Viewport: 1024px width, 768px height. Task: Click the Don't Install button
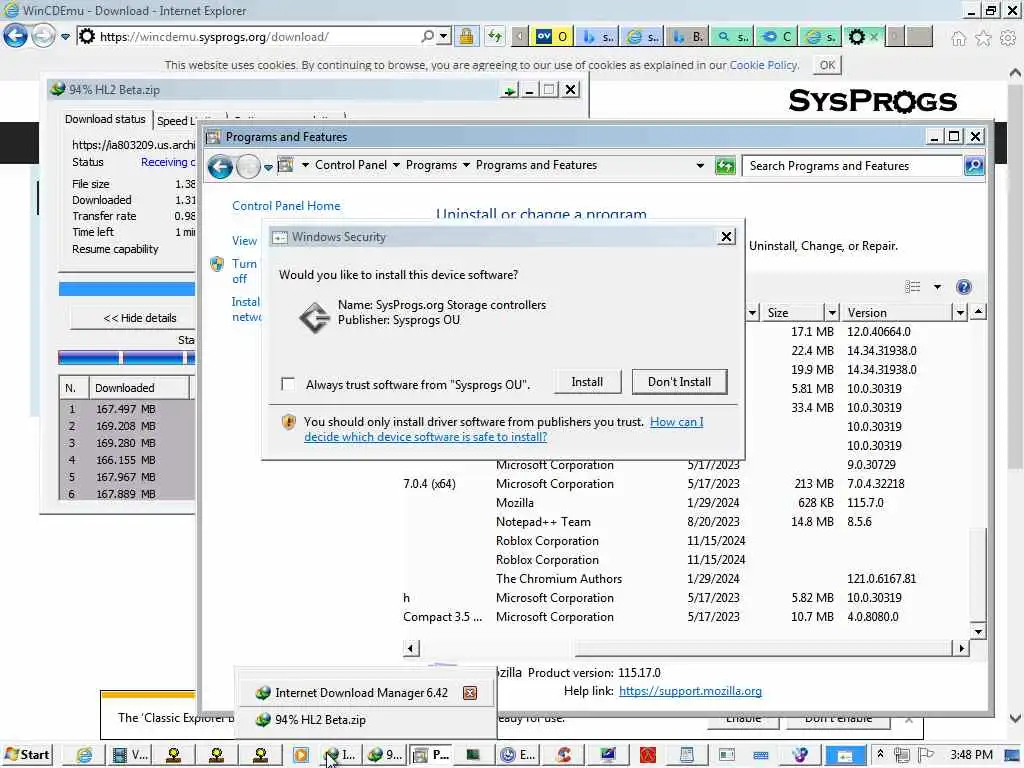[x=679, y=382]
